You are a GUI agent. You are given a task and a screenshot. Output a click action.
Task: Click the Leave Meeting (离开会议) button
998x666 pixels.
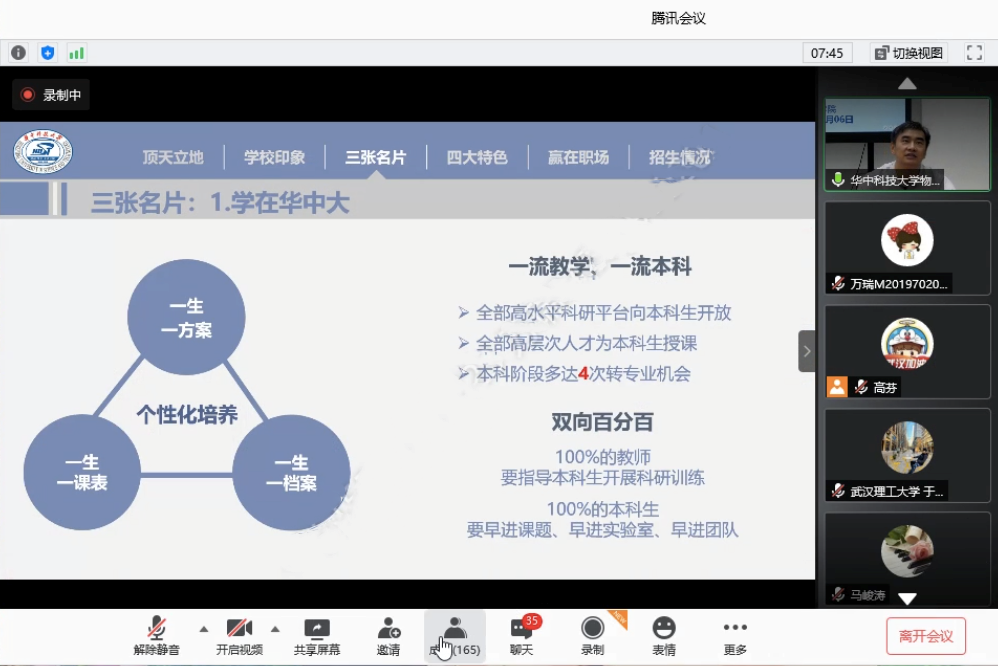click(926, 636)
